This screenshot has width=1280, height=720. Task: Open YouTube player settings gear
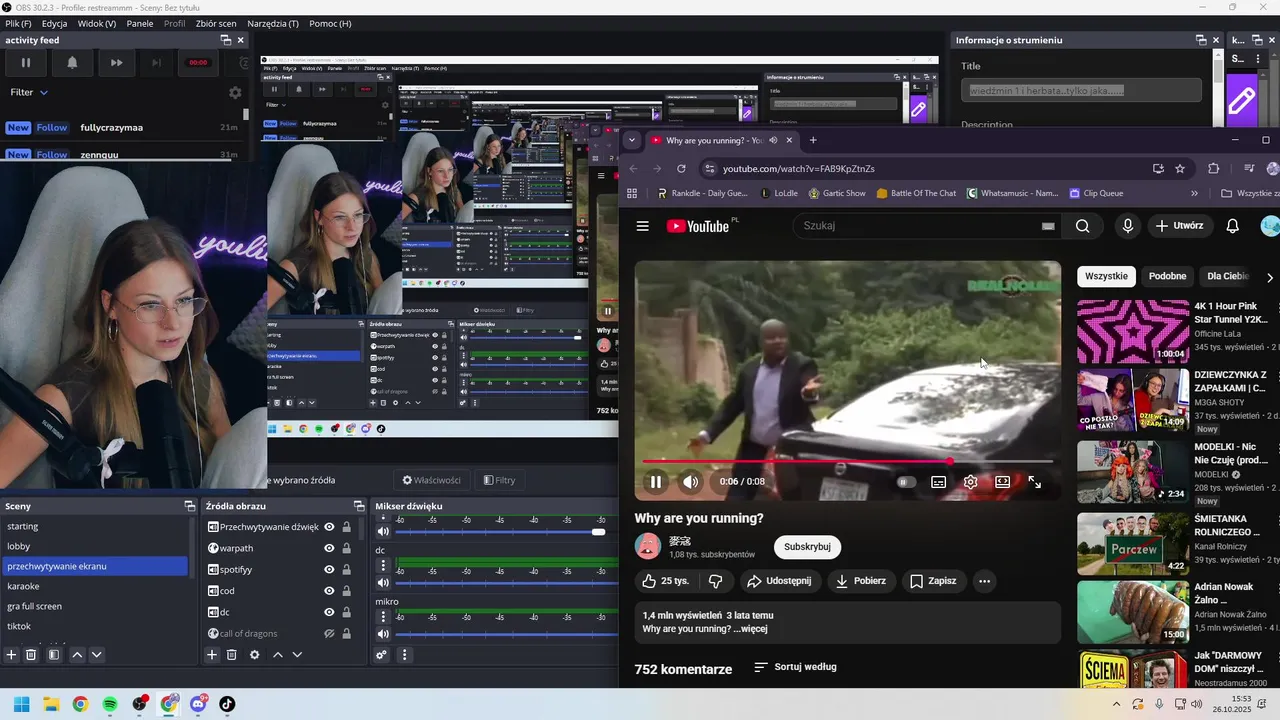970,482
